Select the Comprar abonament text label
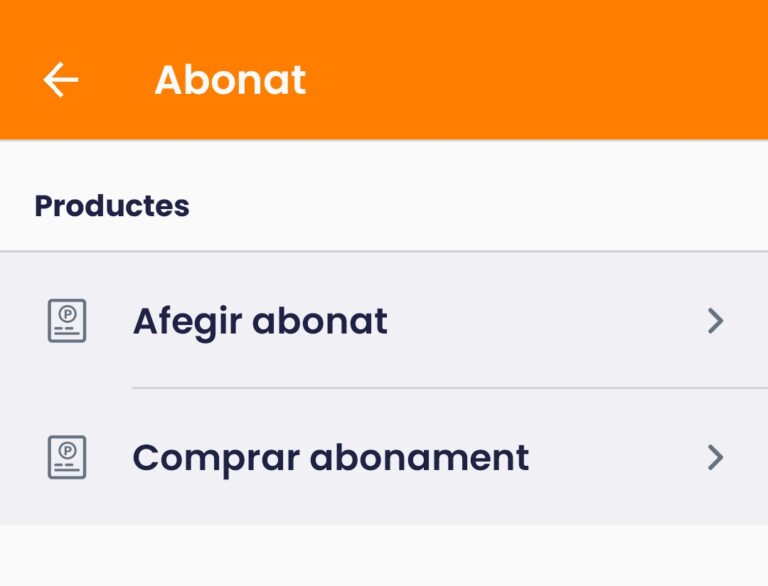Viewport: 768px width, 586px height. point(331,459)
